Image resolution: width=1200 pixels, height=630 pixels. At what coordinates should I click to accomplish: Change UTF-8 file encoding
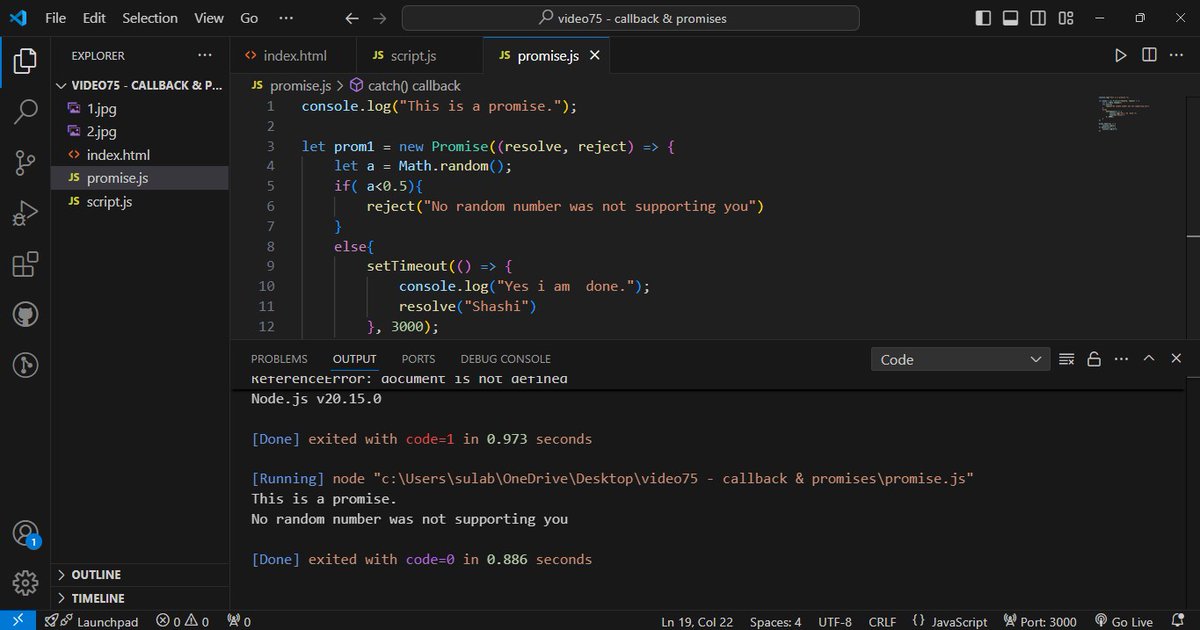(834, 621)
